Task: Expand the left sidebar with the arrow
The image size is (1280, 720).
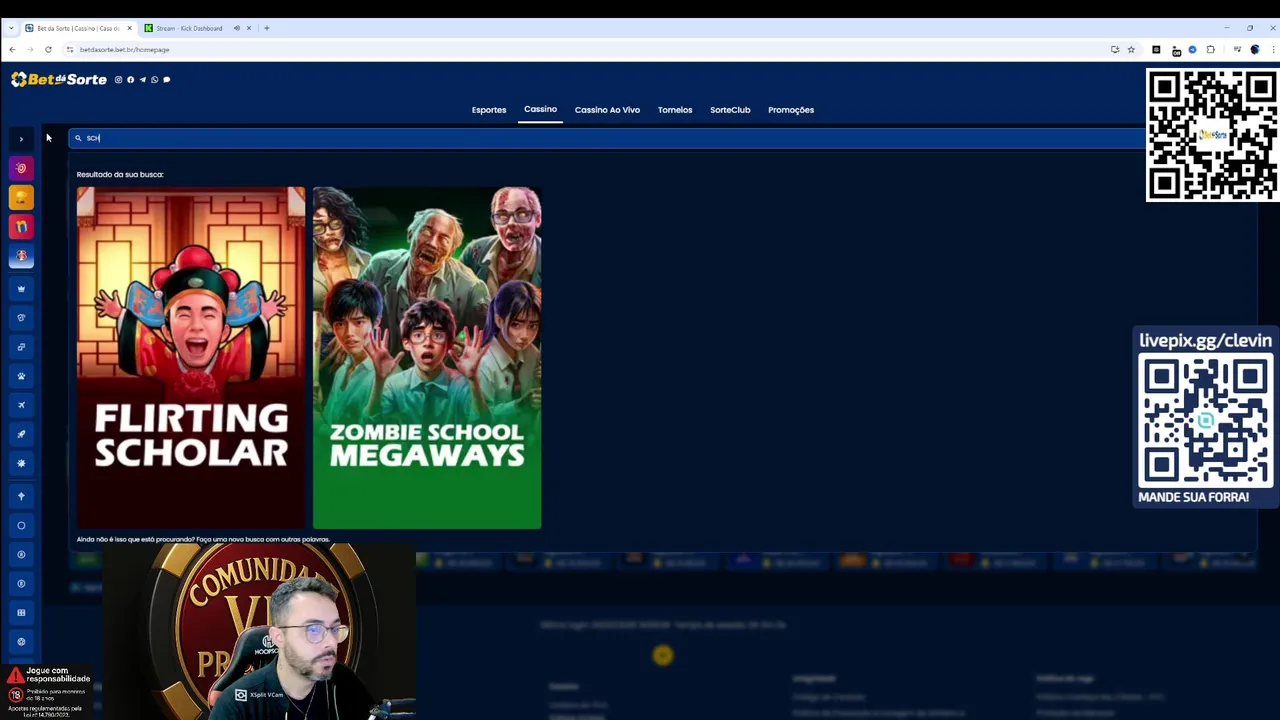Action: click(21, 139)
